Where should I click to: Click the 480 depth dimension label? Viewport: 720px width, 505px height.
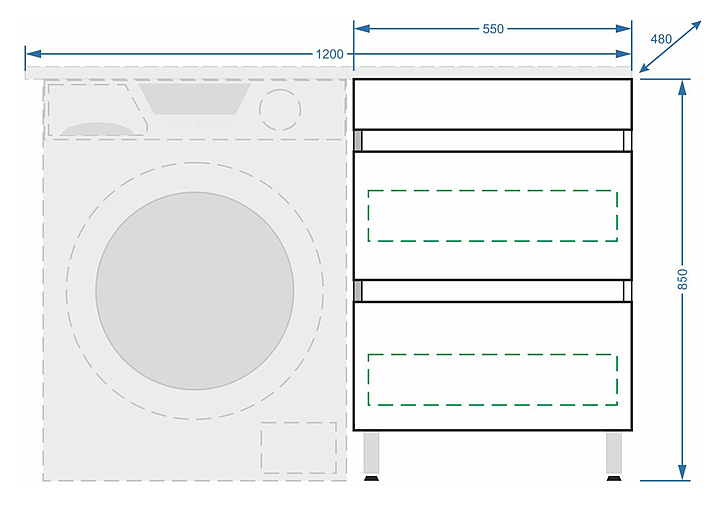click(x=661, y=39)
